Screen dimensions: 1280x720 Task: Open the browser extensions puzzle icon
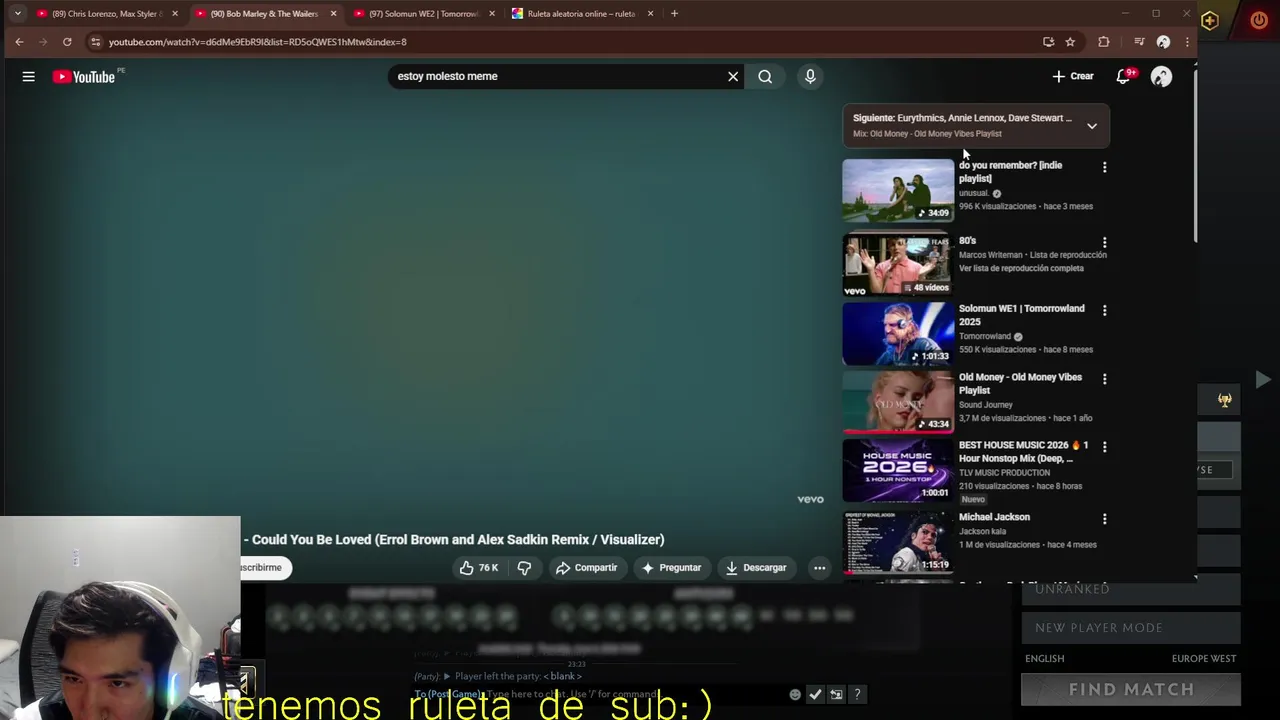click(1104, 42)
